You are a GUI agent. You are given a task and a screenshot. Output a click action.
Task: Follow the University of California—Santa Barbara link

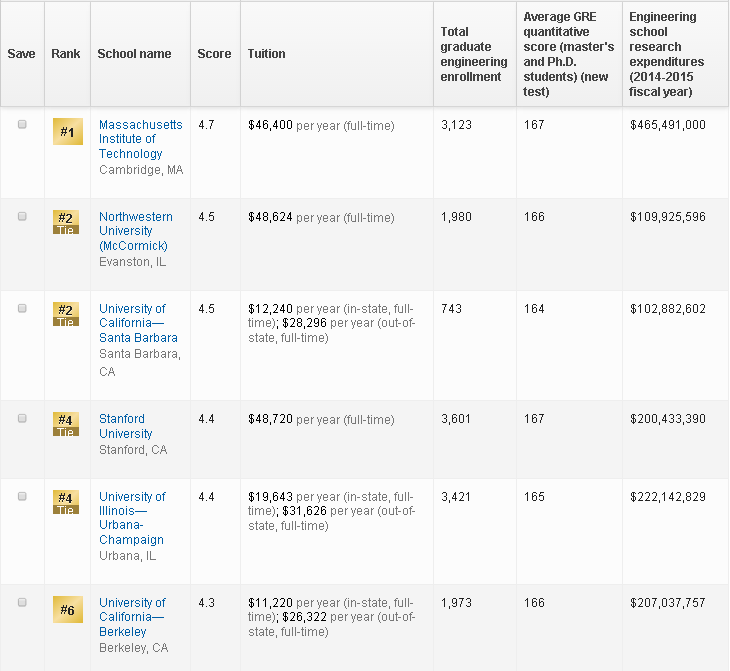(137, 323)
